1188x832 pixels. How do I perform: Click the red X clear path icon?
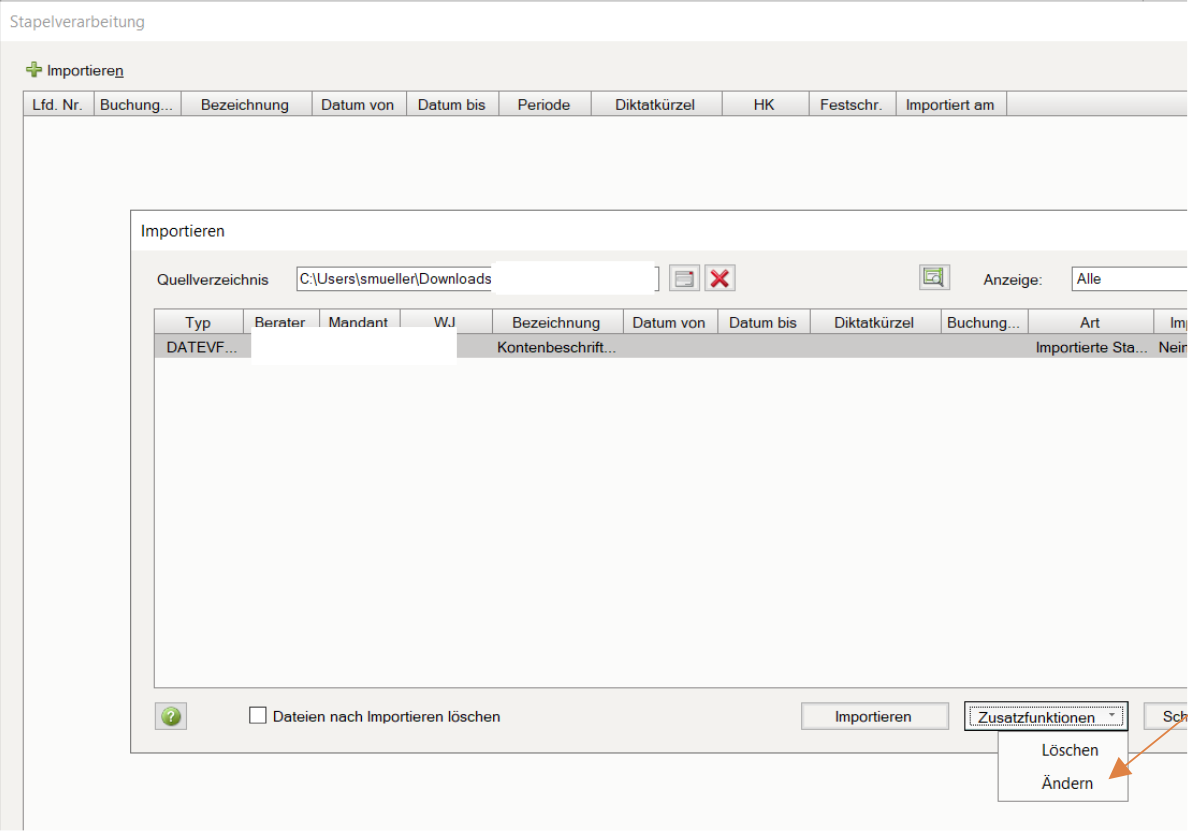coord(719,279)
